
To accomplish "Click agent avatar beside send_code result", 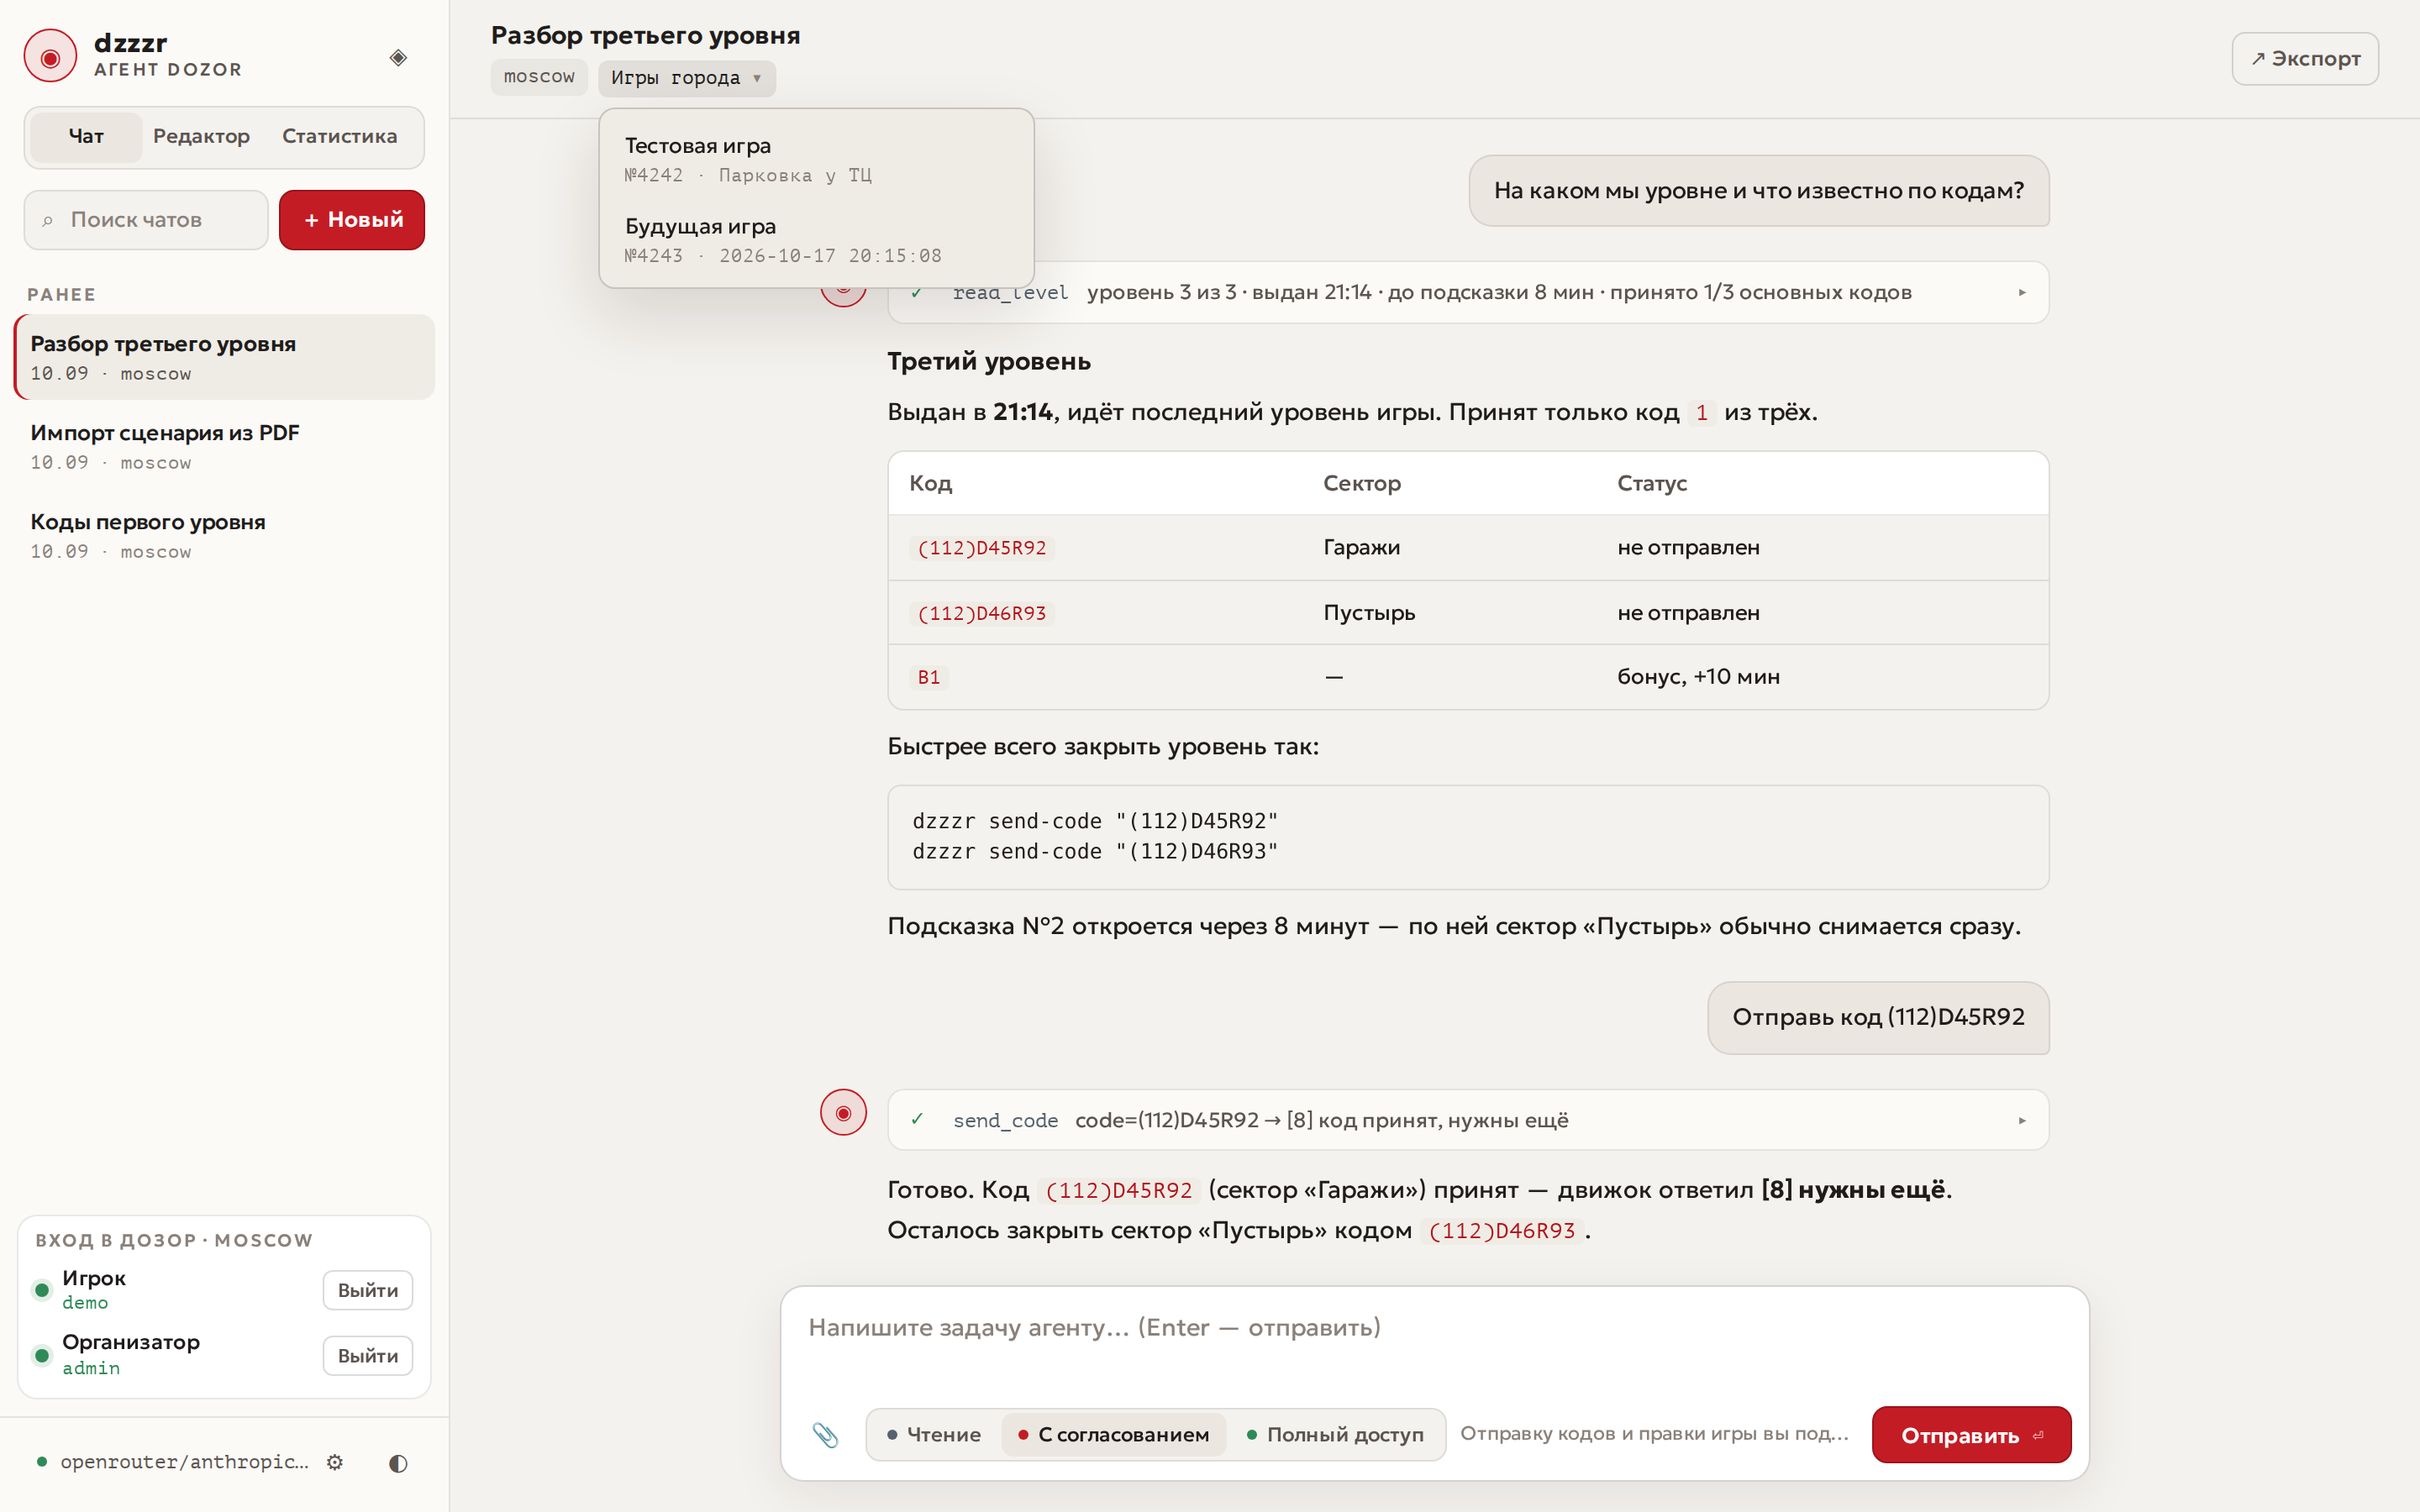I will 843,1112.
